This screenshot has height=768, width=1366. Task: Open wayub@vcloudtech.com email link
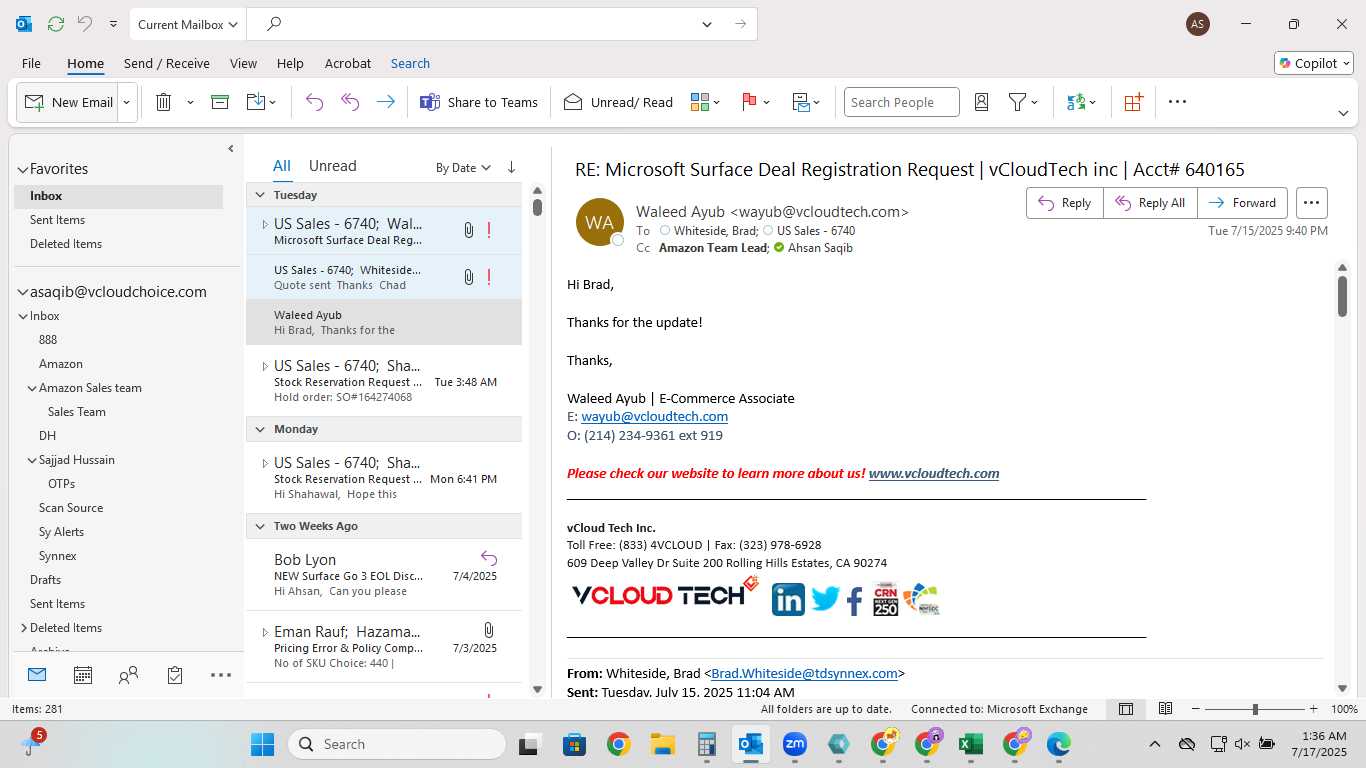[654, 416]
